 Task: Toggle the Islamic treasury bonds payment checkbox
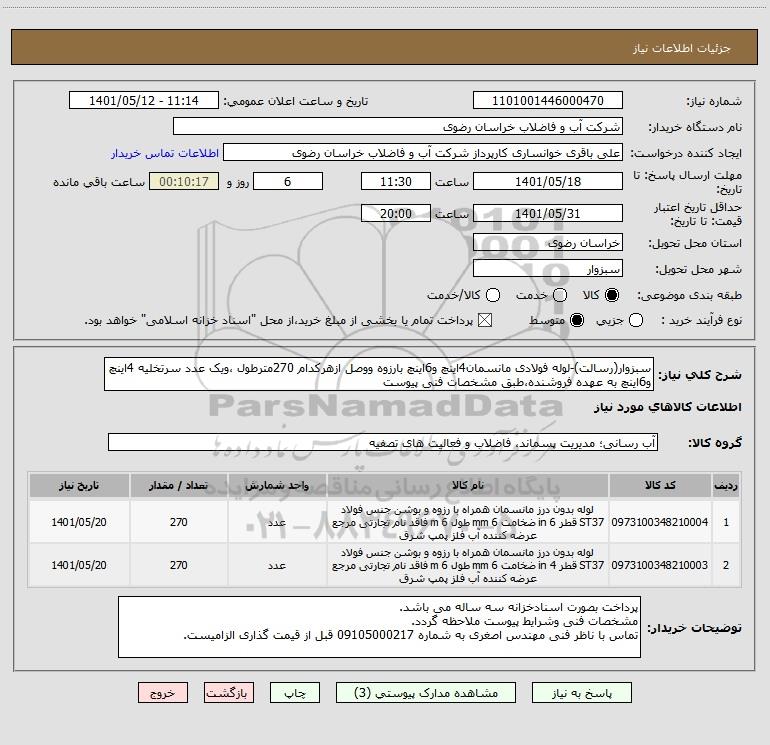485,320
